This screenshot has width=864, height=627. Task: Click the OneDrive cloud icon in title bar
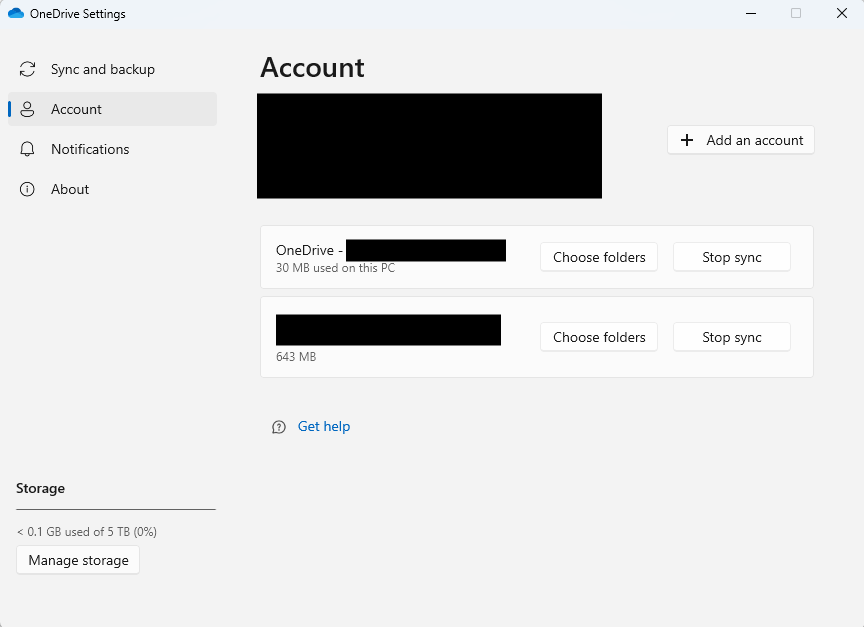point(16,13)
